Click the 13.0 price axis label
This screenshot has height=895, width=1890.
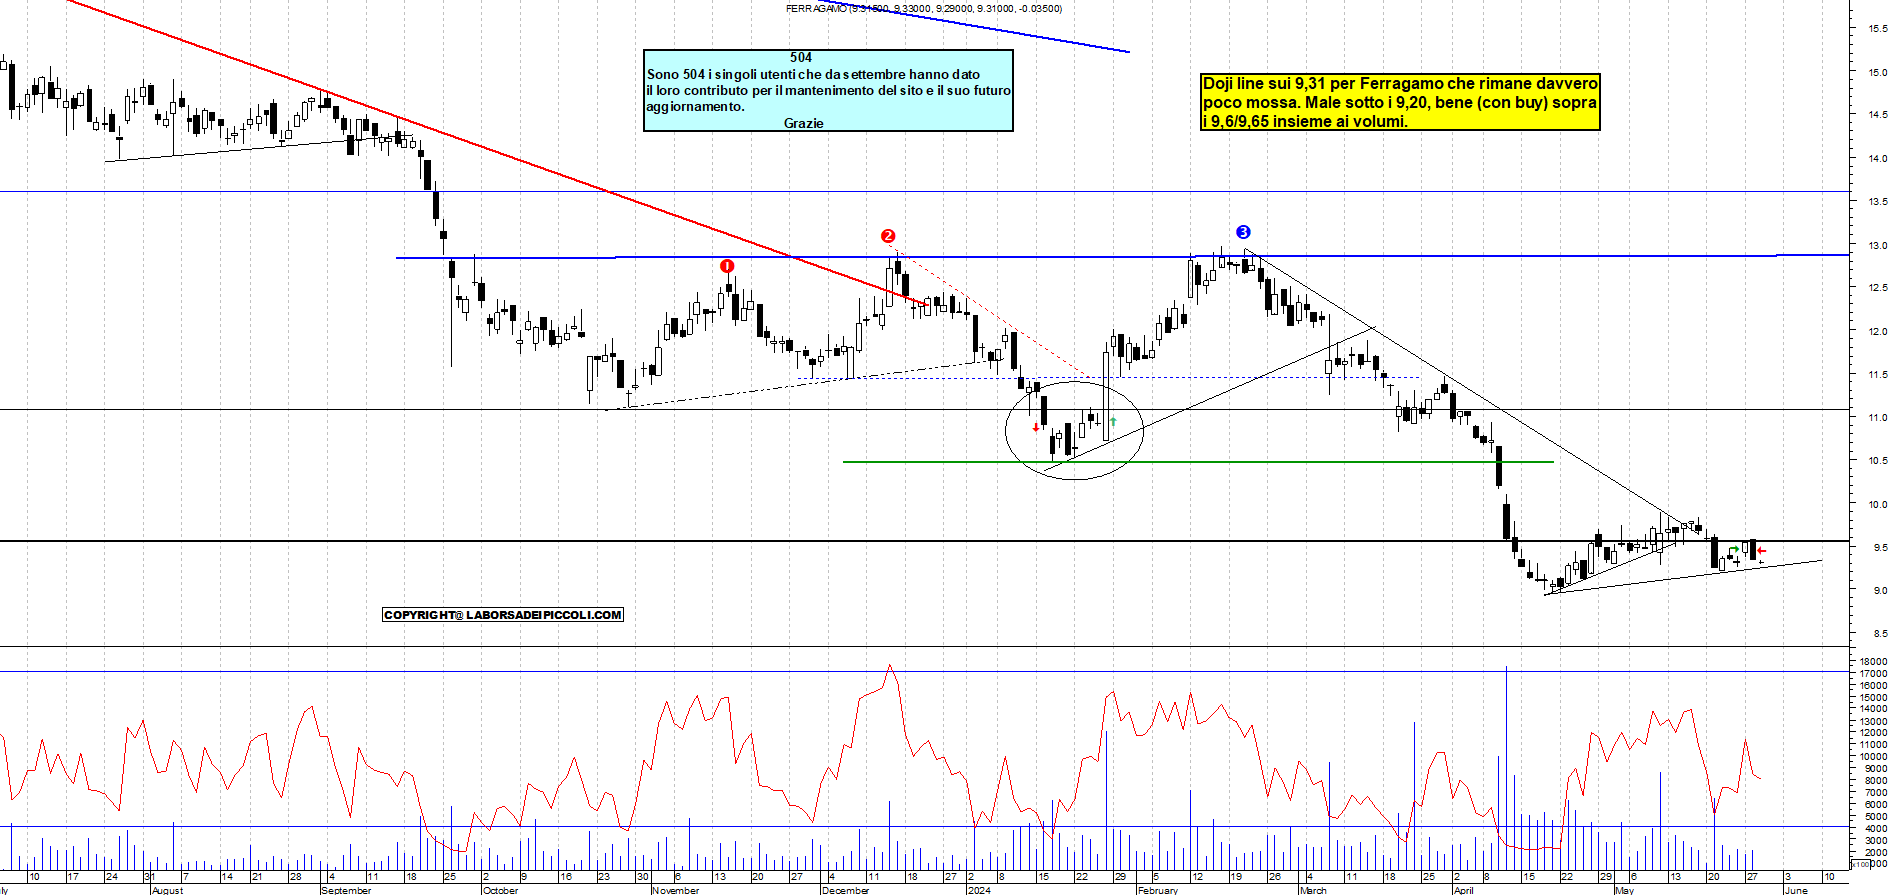coord(1878,245)
